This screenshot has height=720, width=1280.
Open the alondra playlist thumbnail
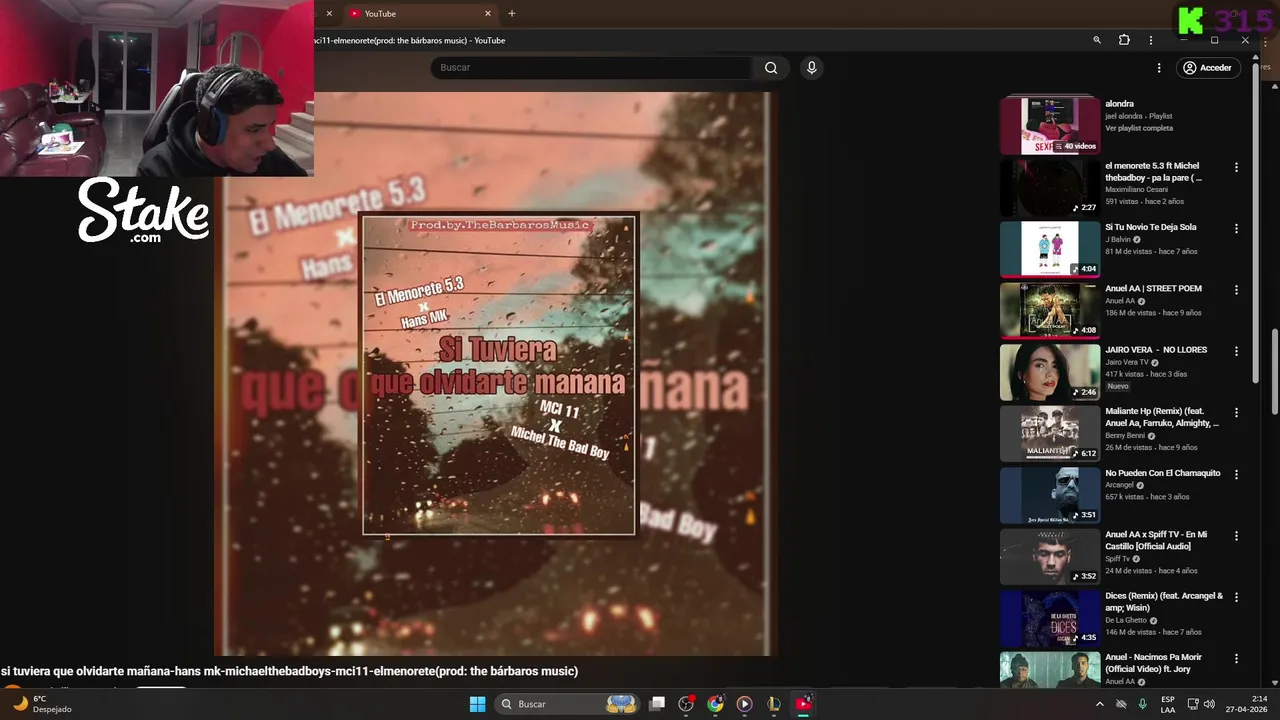point(1049,125)
